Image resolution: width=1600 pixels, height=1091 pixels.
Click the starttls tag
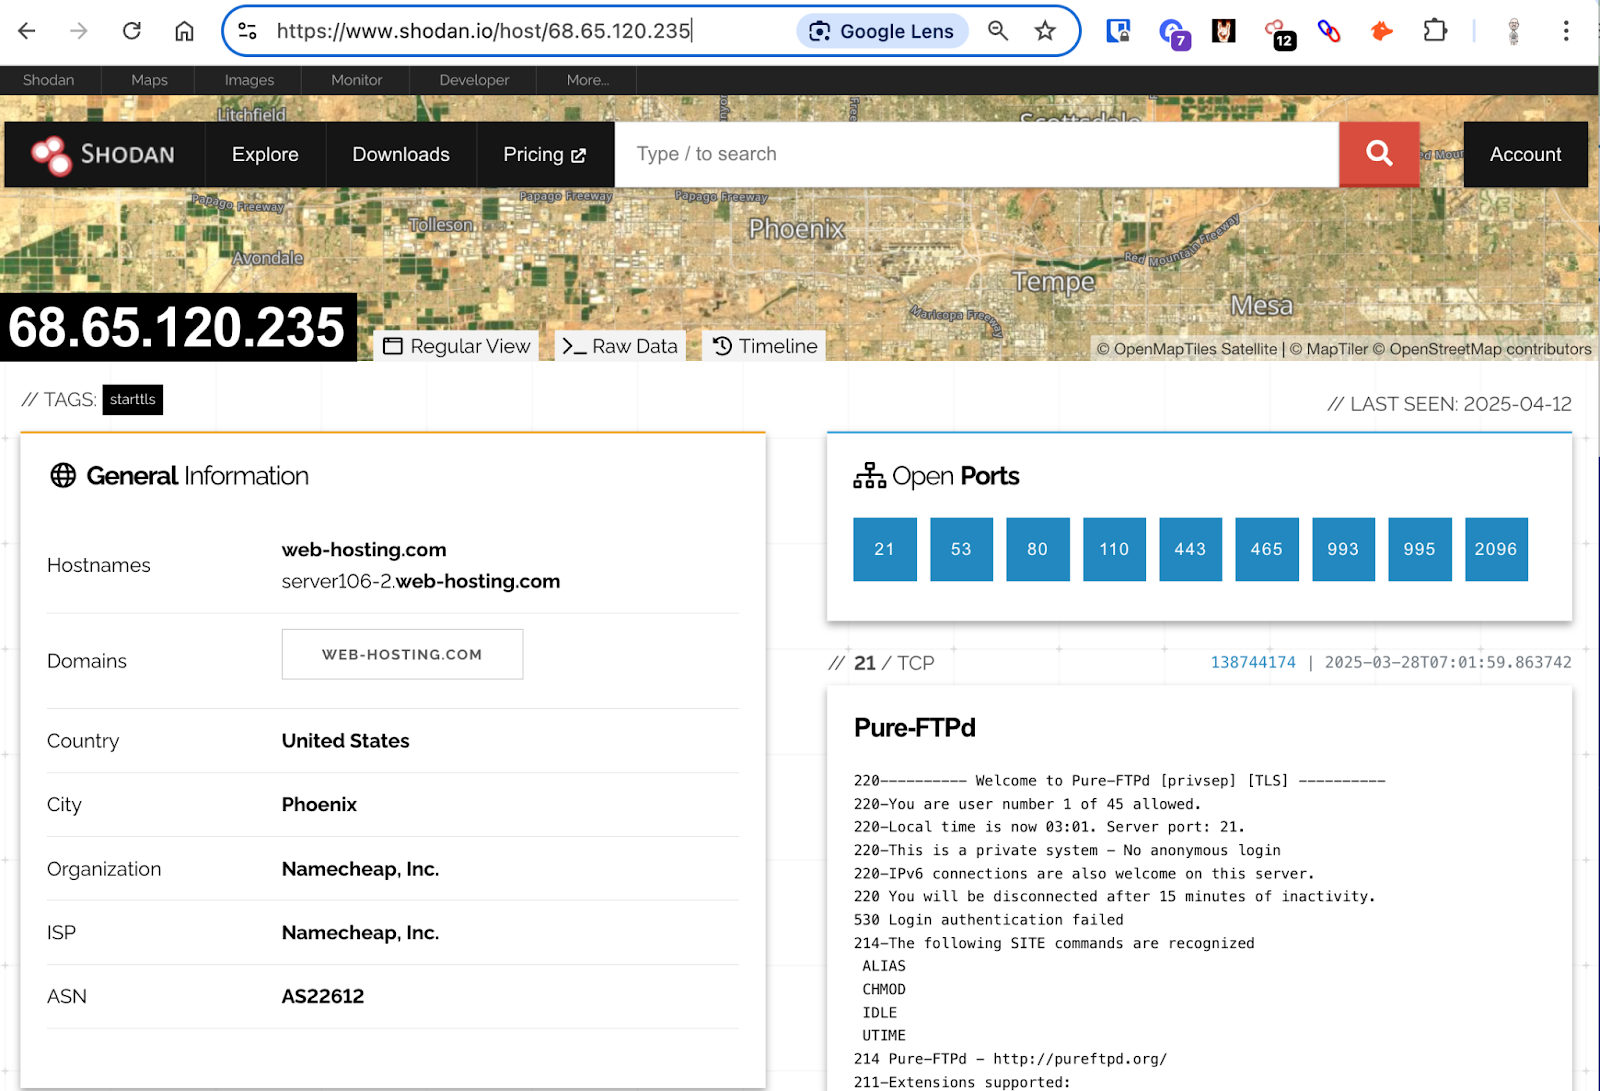point(133,399)
